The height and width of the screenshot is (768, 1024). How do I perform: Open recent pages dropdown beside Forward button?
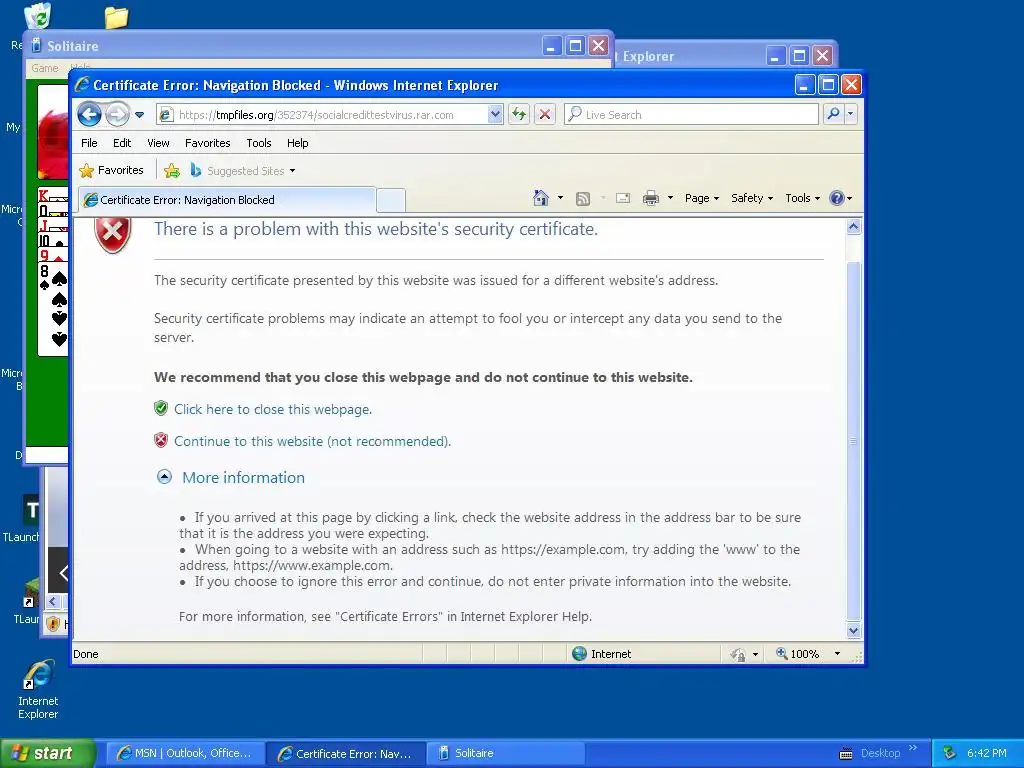click(140, 115)
